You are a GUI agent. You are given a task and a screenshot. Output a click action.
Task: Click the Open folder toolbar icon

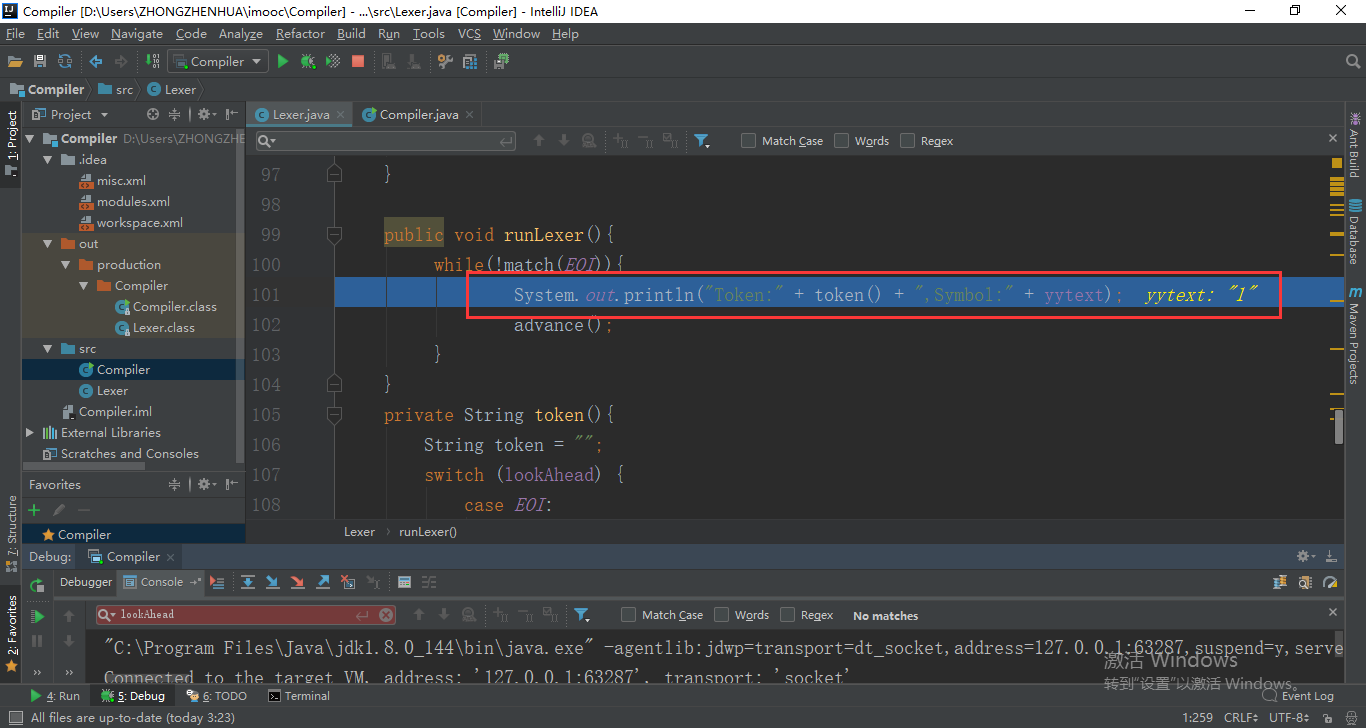(15, 61)
